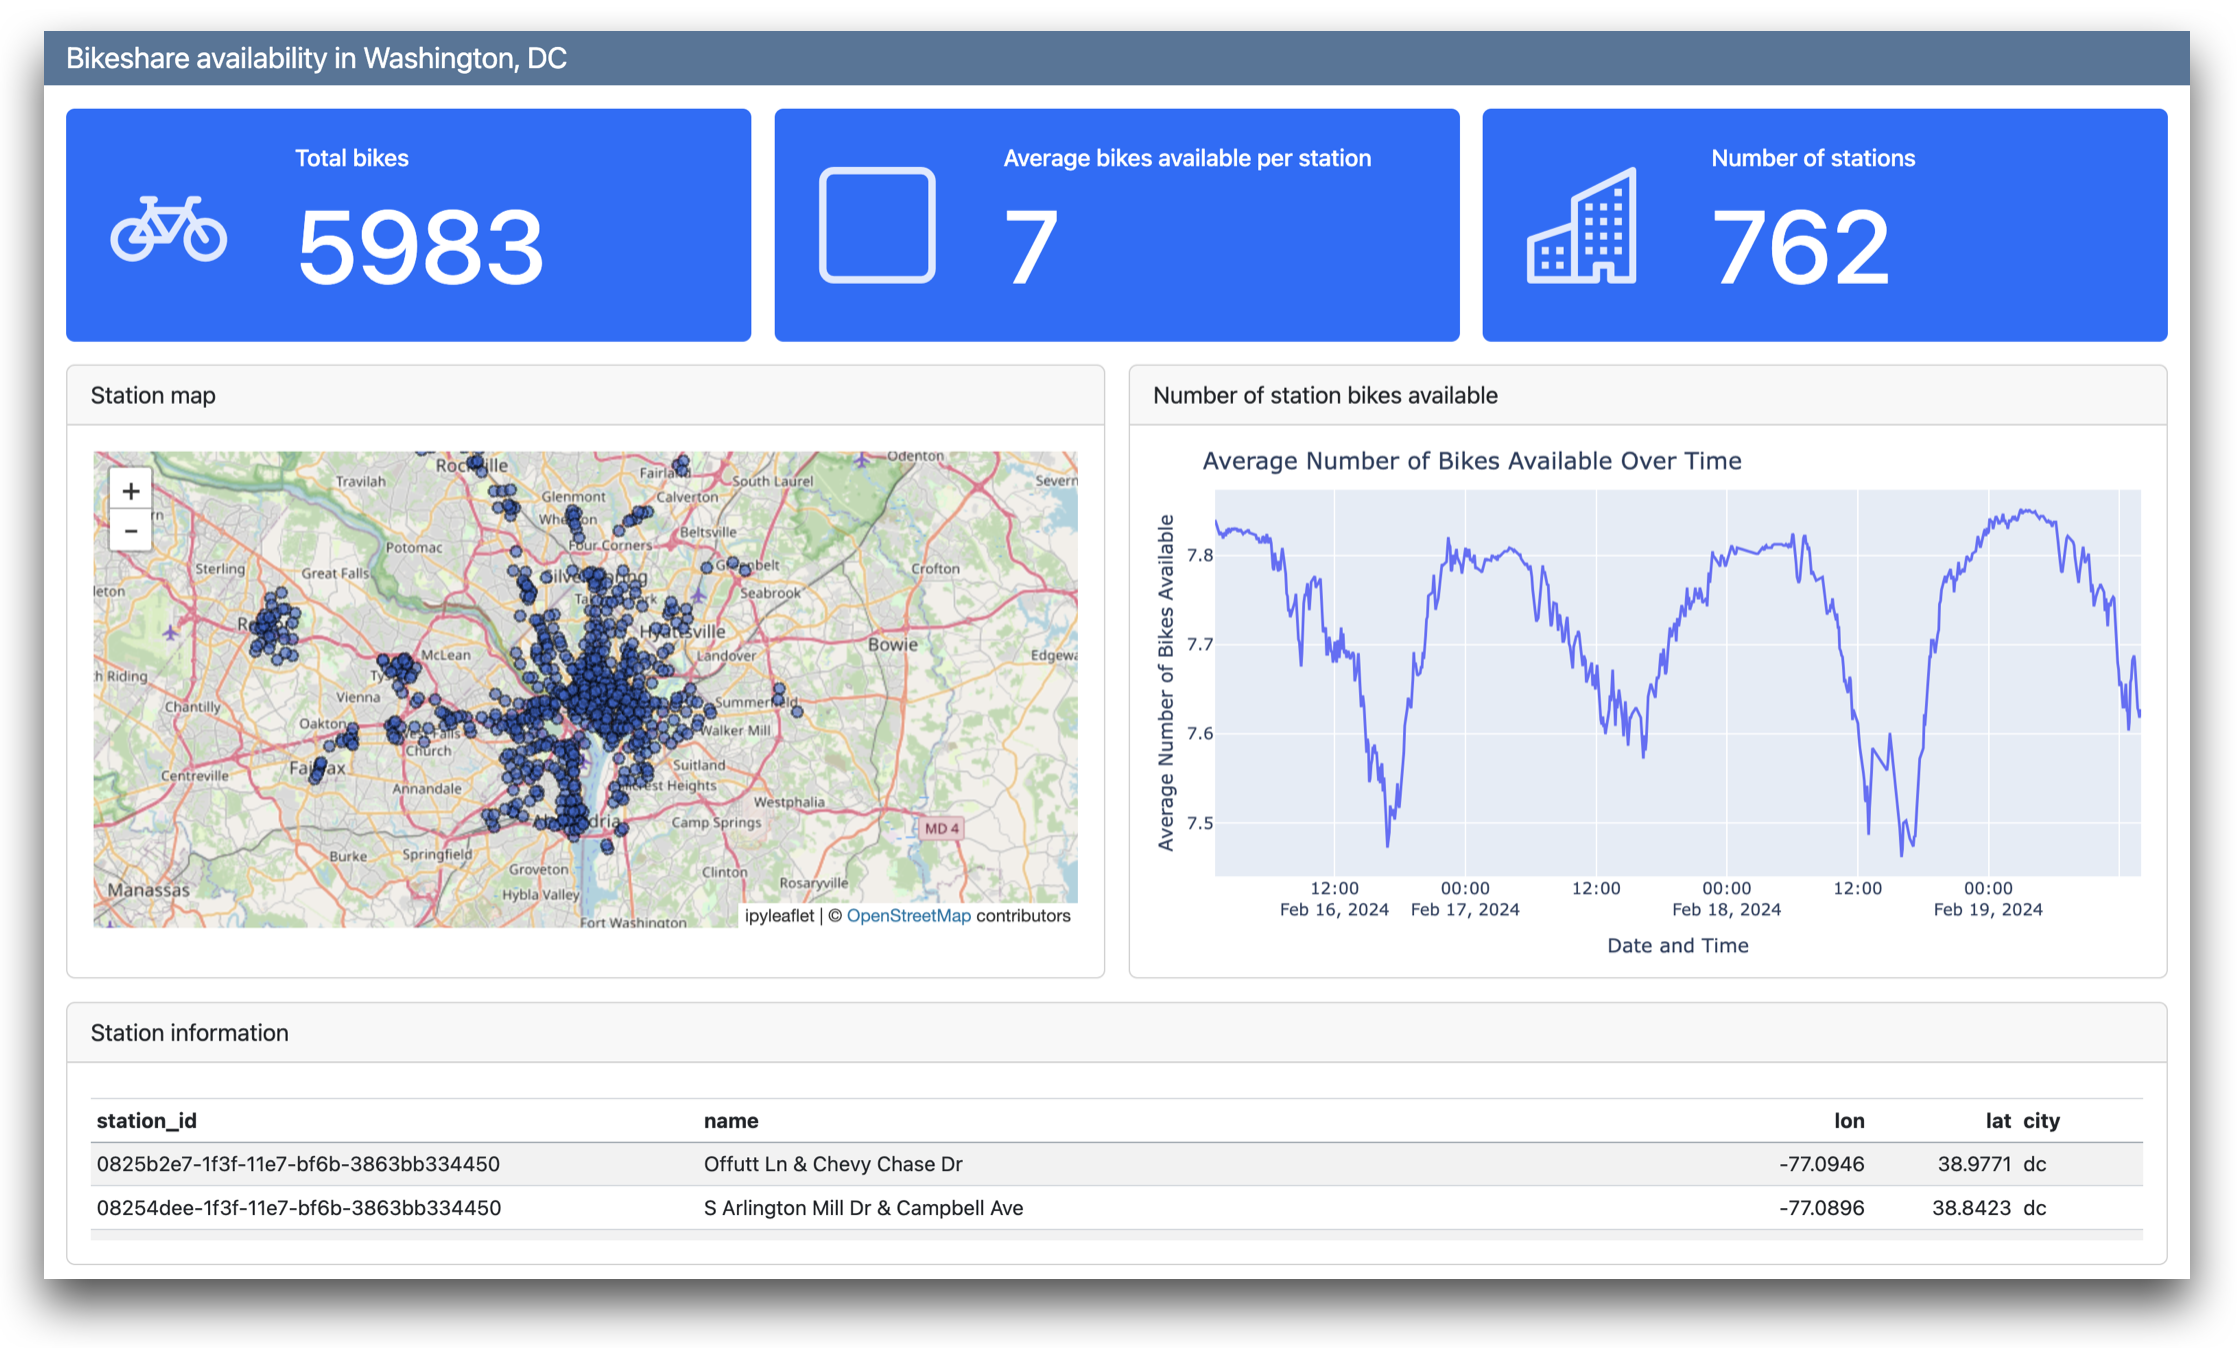Click the lat column header

click(1997, 1121)
